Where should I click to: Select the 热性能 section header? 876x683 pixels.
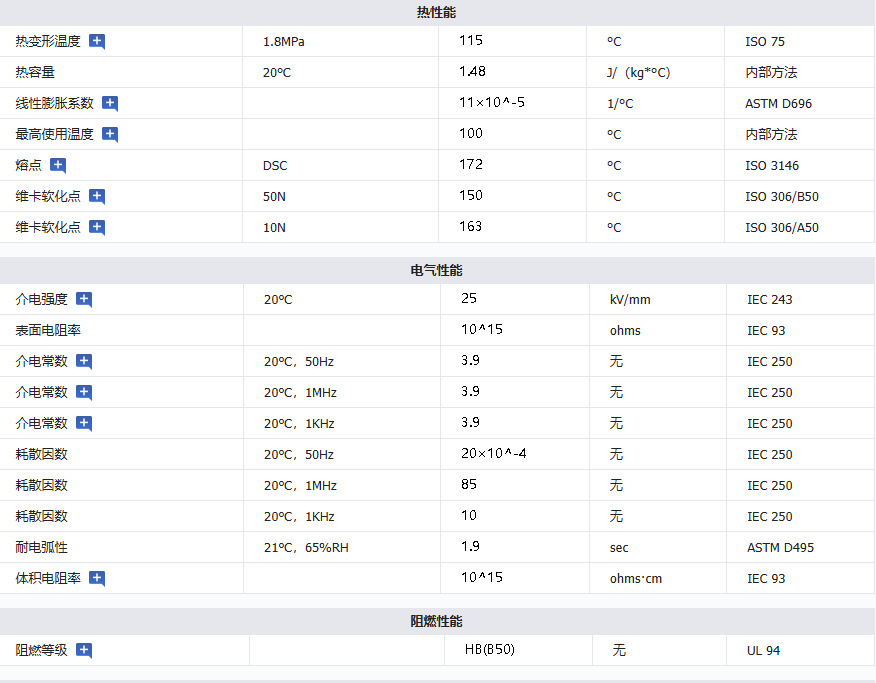(437, 12)
